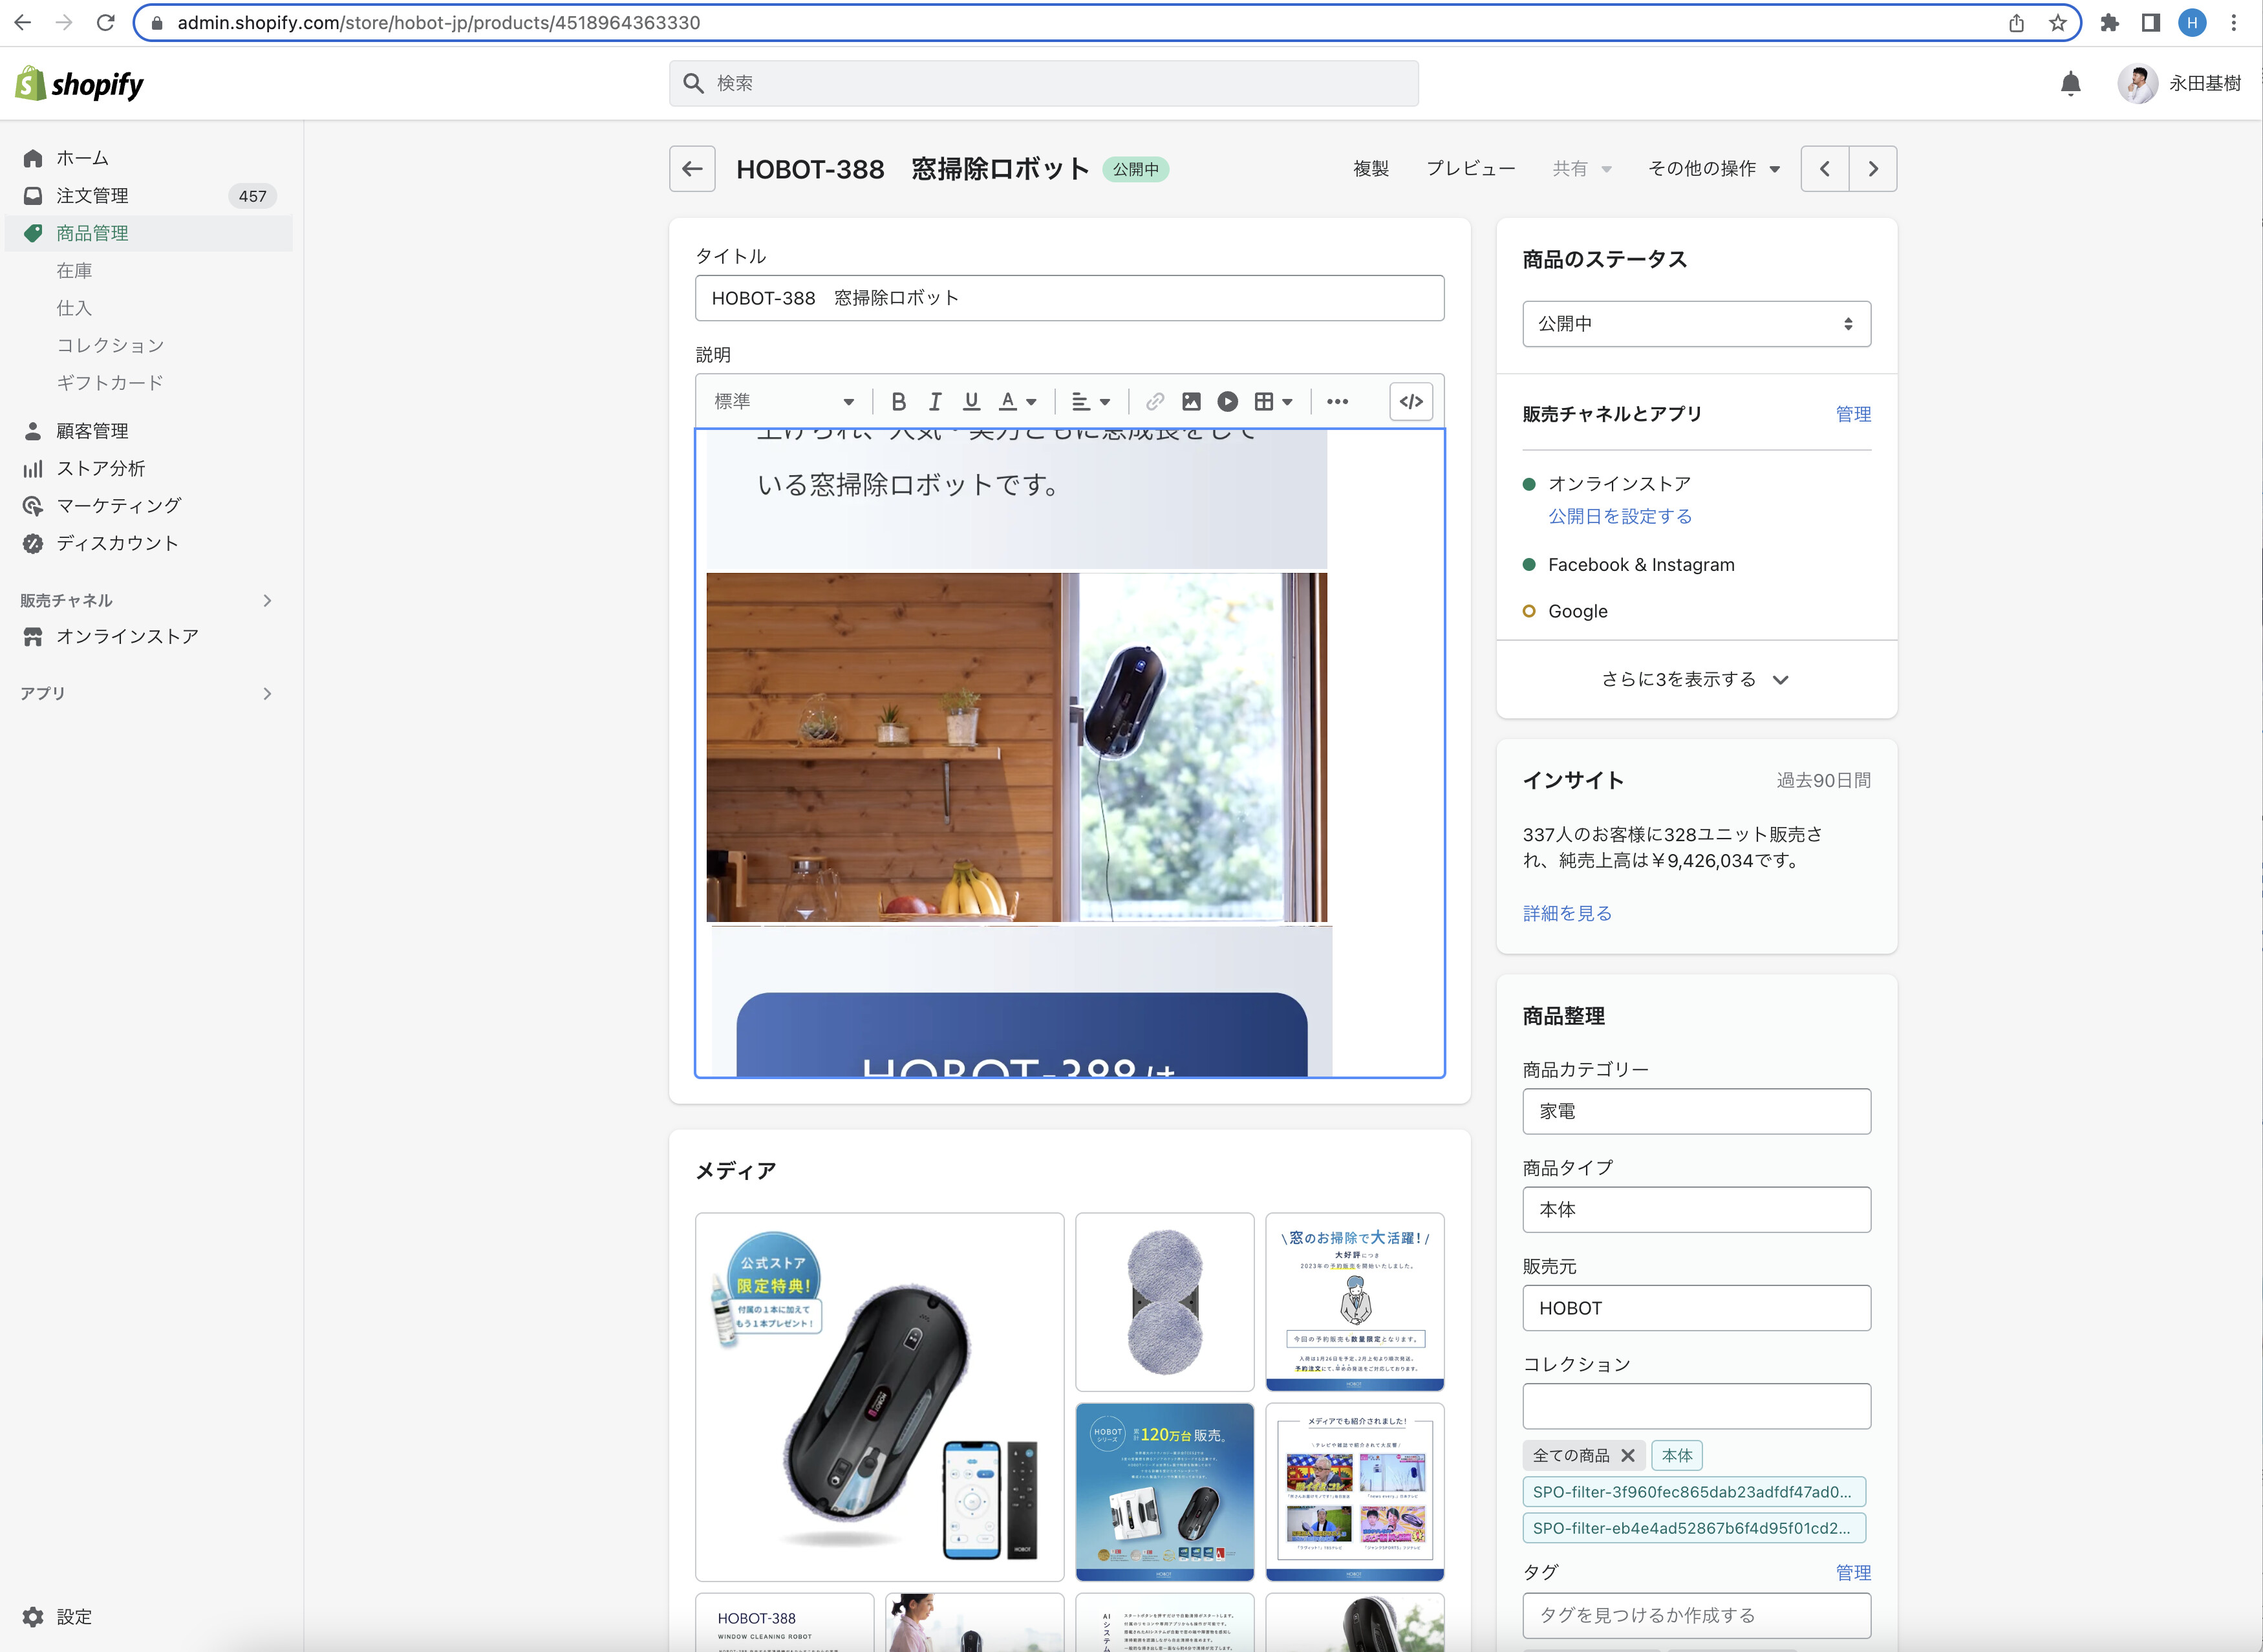Screen dimensions: 2263x1652
Task: Click the タイトル input field
Action: coord(1068,298)
